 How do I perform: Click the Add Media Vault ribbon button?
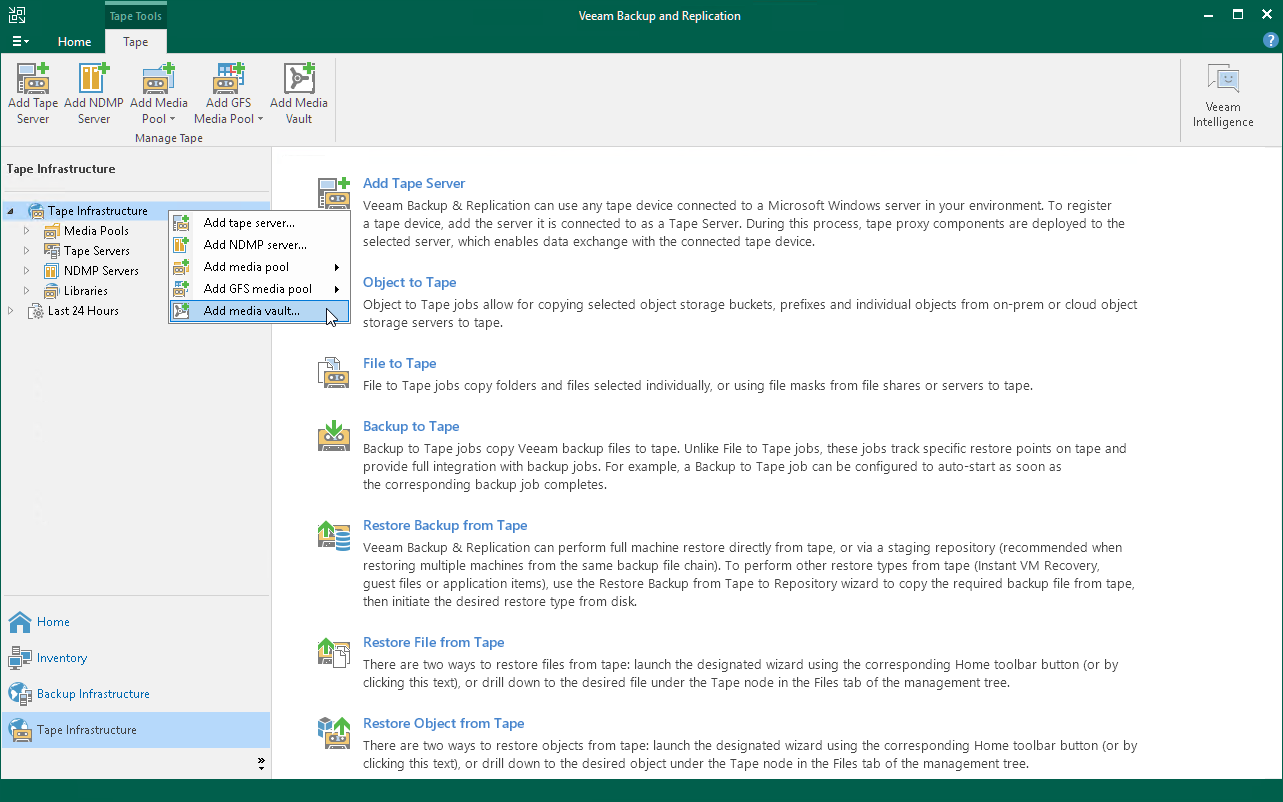point(298,94)
